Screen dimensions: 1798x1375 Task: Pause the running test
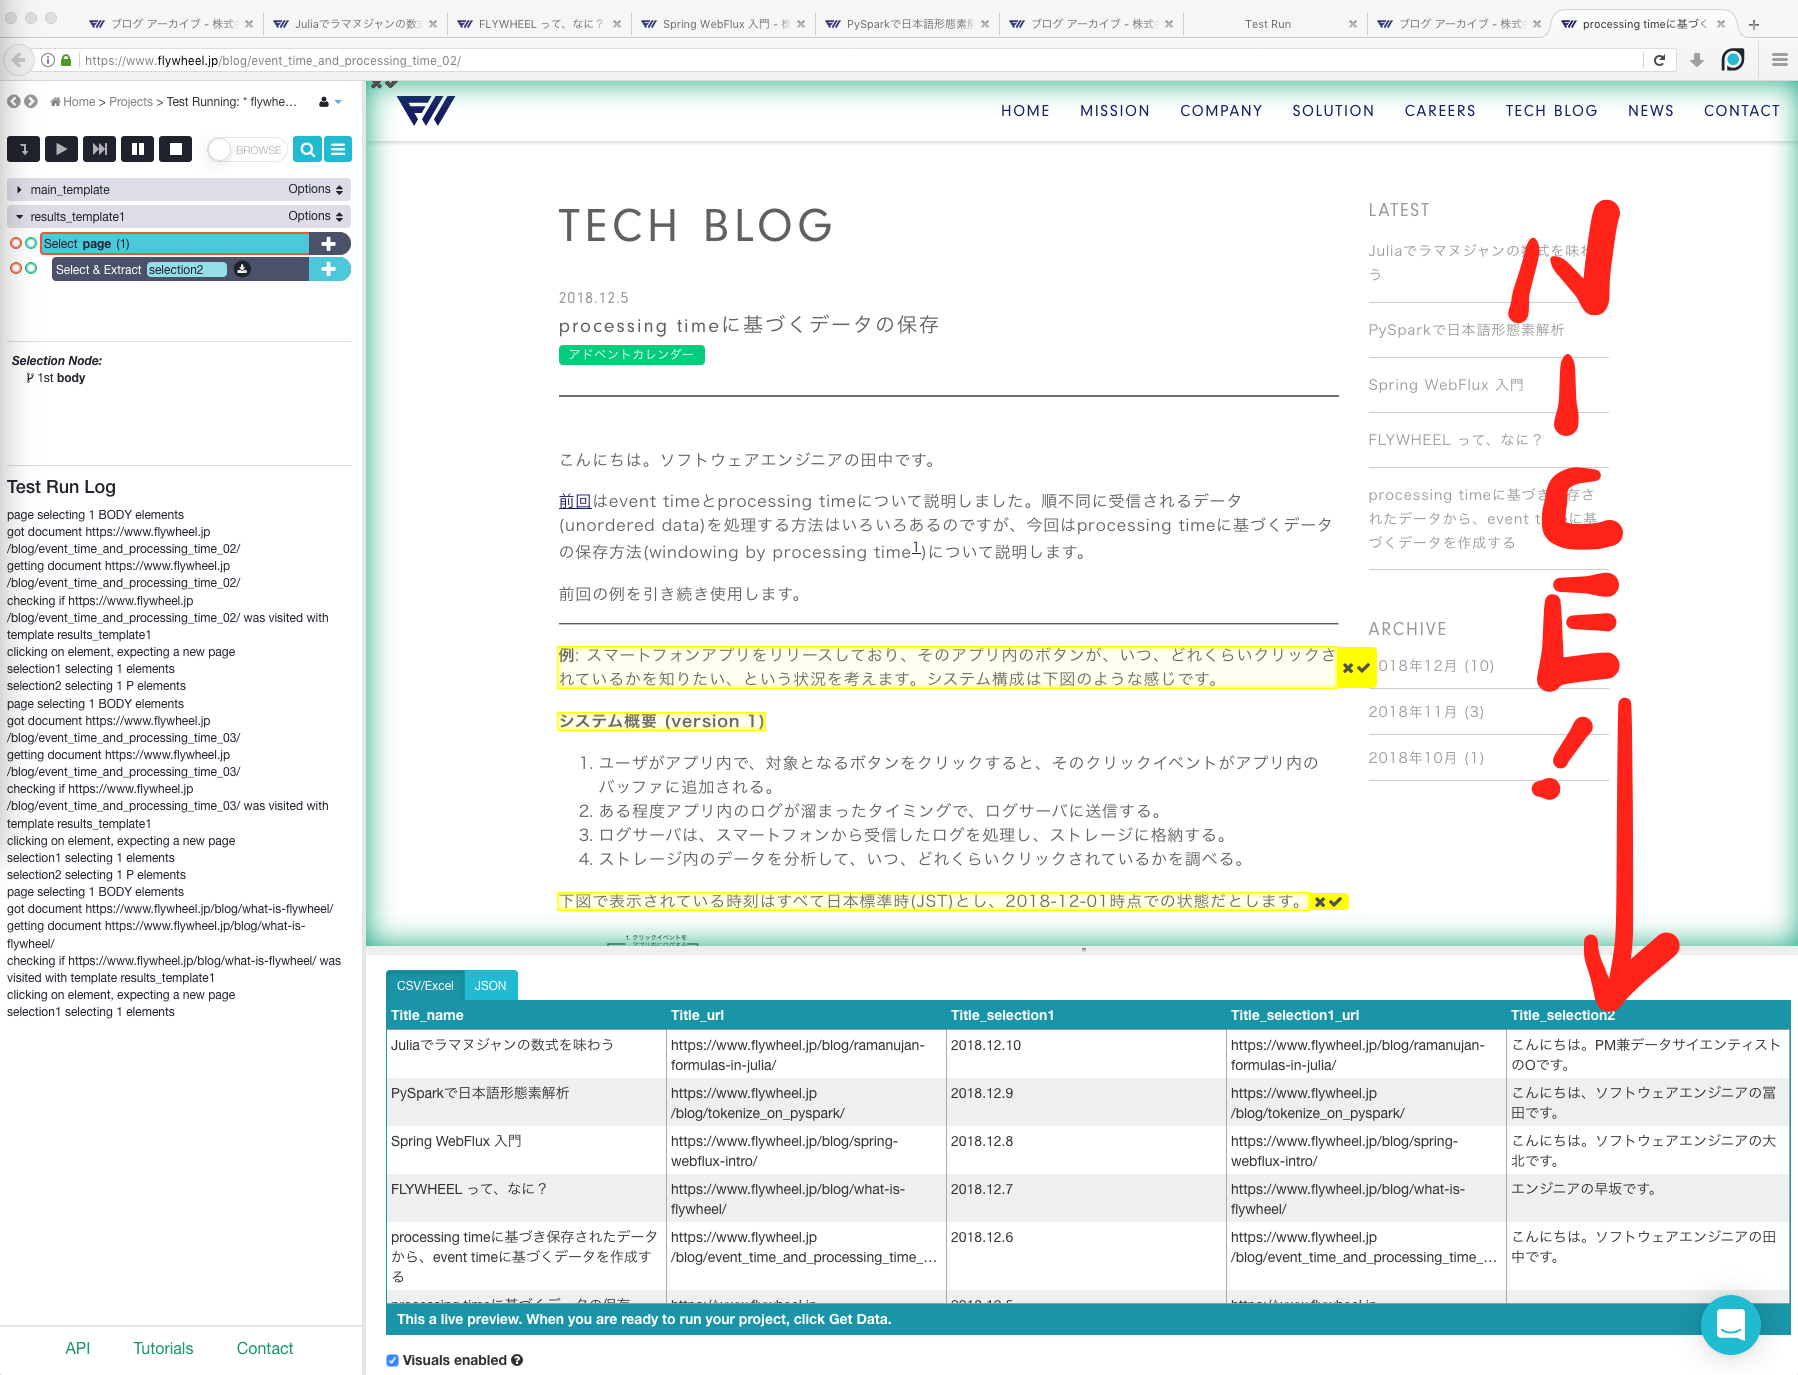click(x=137, y=149)
